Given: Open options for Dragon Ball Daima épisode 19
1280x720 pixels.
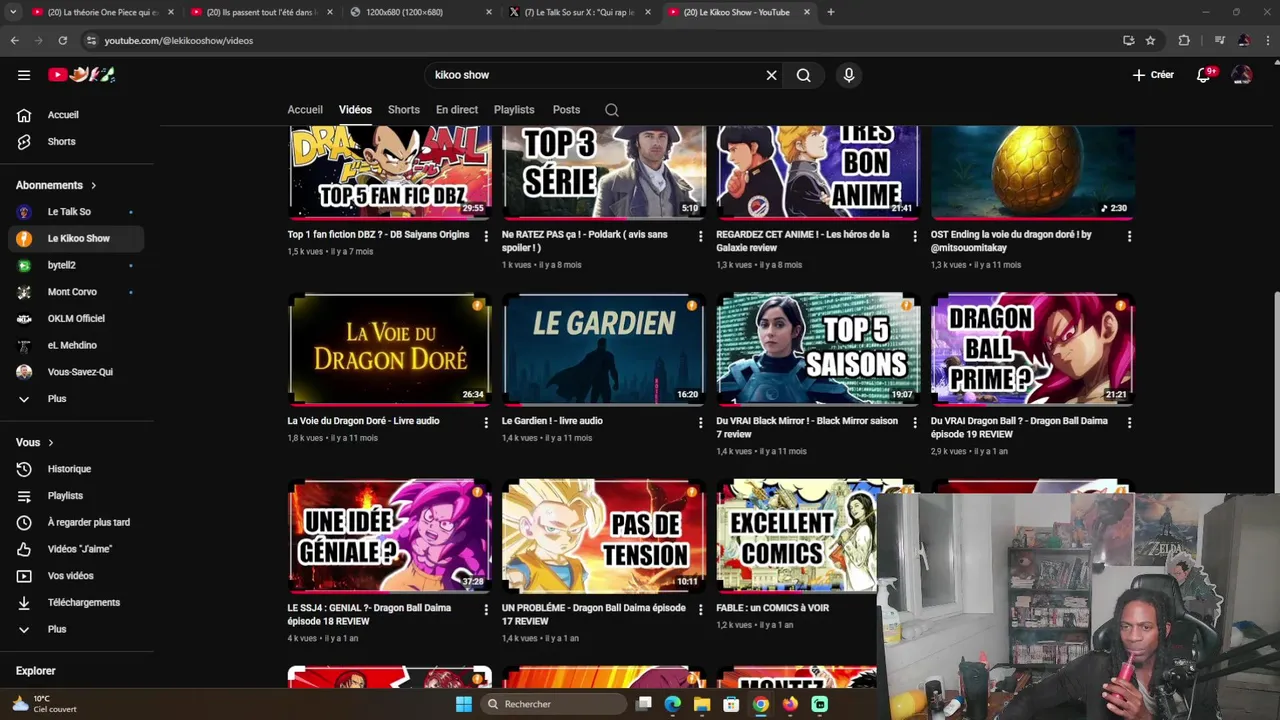Looking at the screenshot, I should tap(1129, 423).
